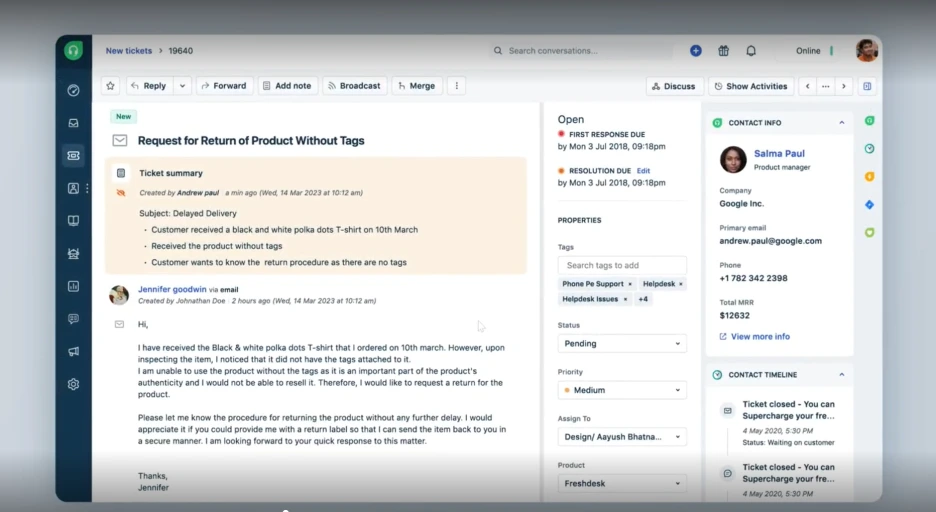Select the tickets icon in sidebar
Screen dimensions: 936x512
pos(73,156)
